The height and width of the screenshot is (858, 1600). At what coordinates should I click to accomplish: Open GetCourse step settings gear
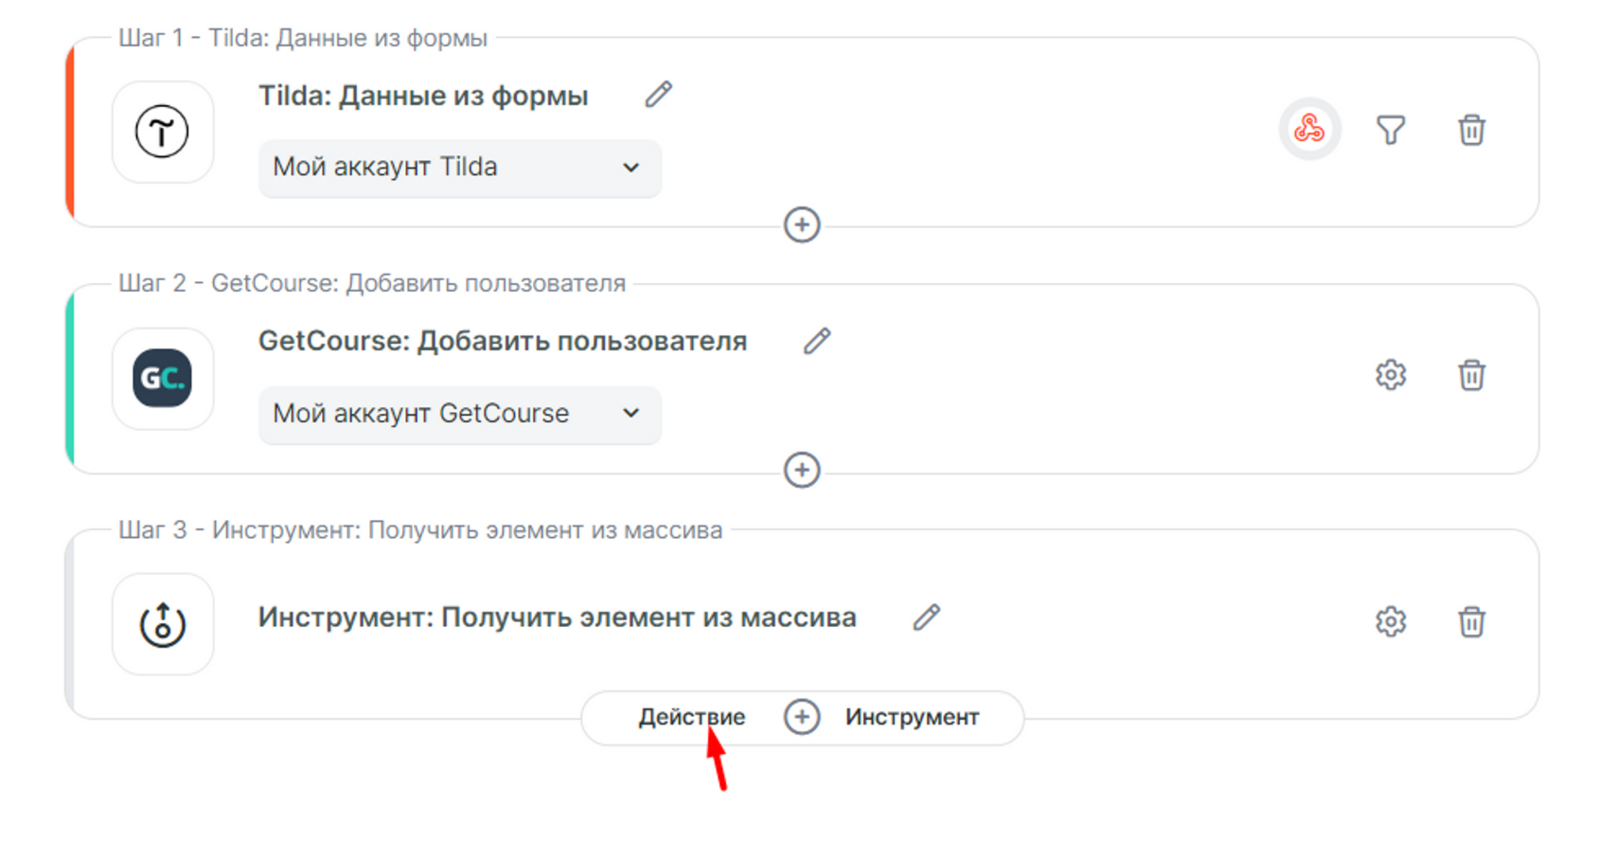[x=1390, y=375]
